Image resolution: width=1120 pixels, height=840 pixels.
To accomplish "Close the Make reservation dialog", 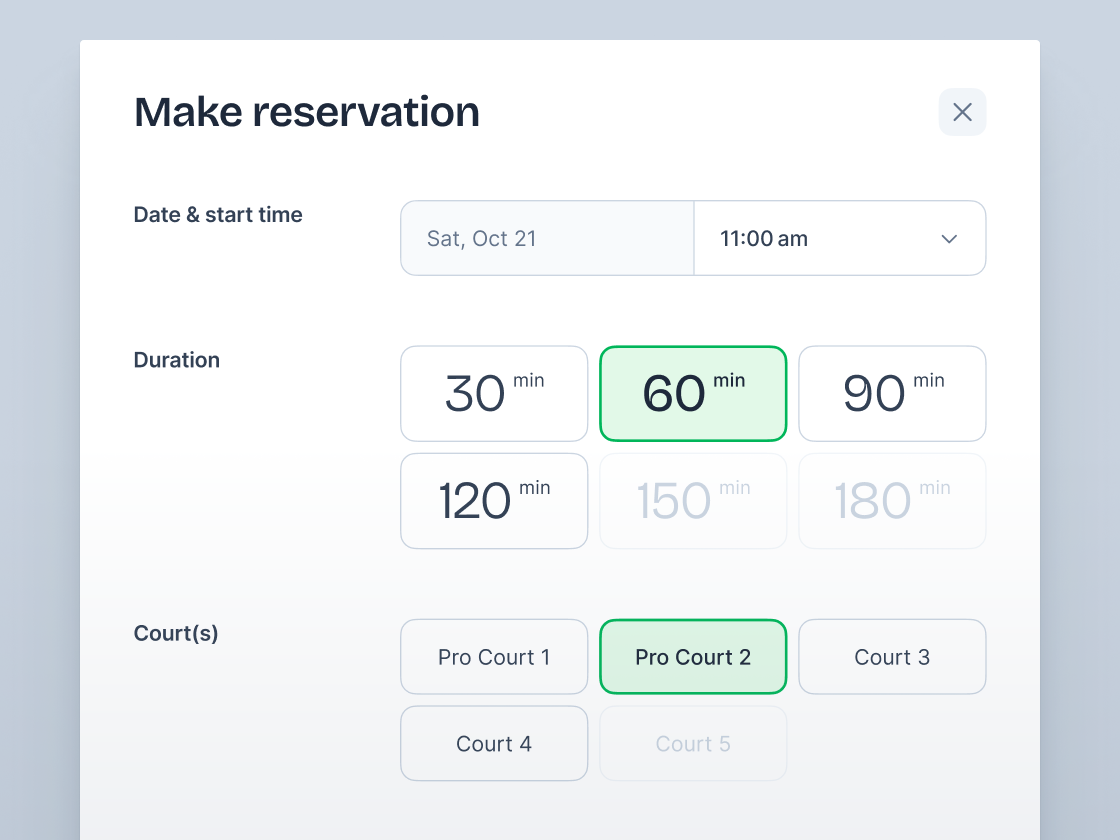I will (x=962, y=112).
